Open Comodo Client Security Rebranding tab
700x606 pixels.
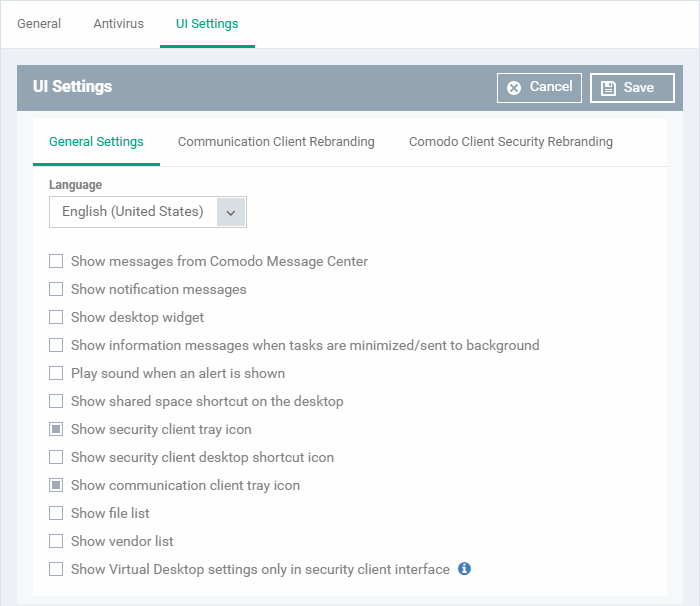(511, 142)
